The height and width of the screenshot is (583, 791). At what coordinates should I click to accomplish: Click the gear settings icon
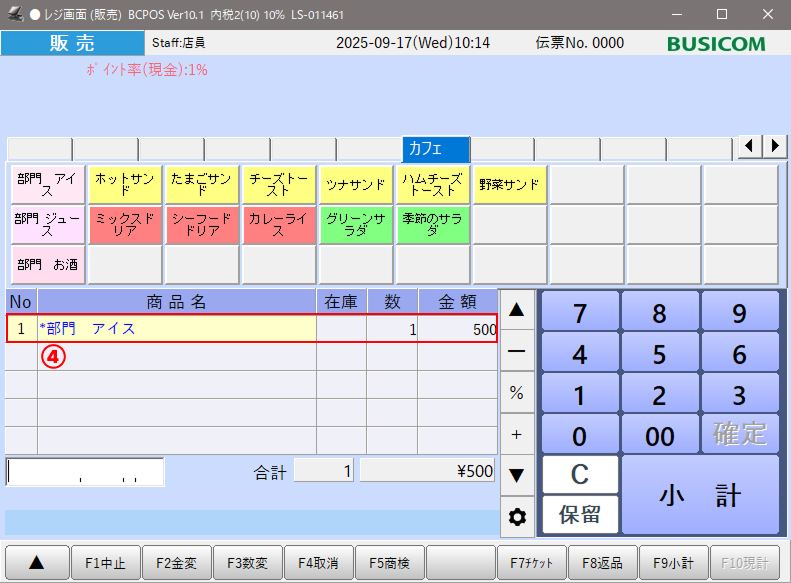coord(517,517)
